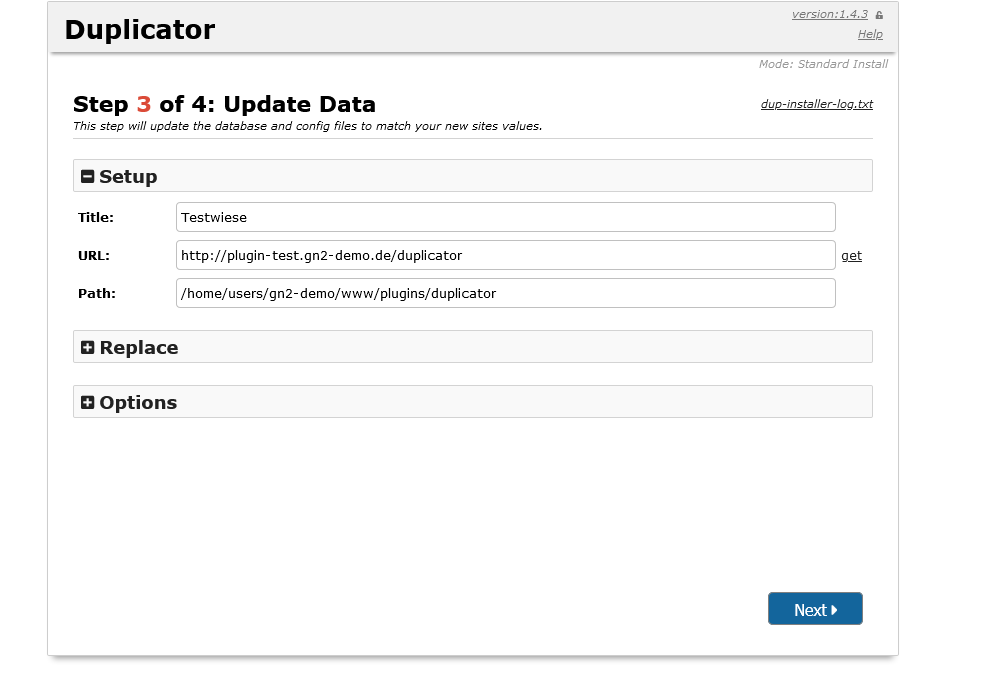
Task: Focus the Path input field
Action: click(x=506, y=293)
